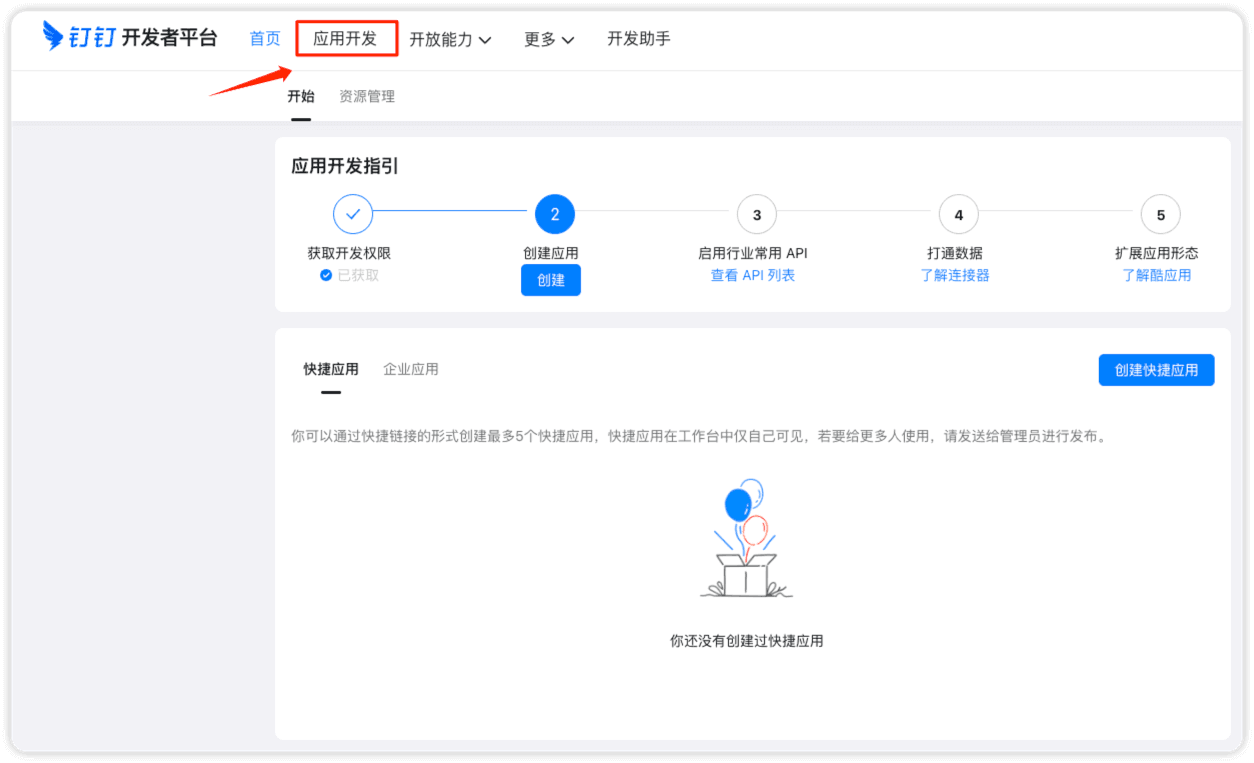Open 开发助手 in the top navigation

coord(639,39)
